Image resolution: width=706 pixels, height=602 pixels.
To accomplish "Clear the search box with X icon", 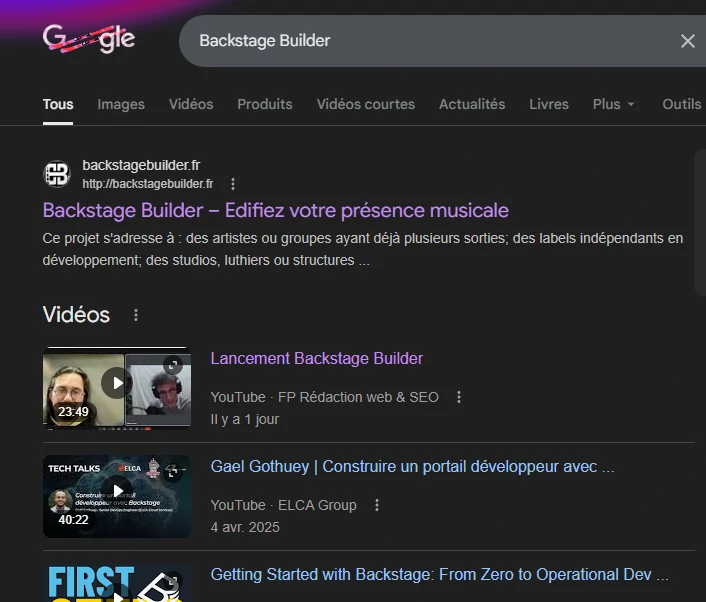I will tap(687, 41).
